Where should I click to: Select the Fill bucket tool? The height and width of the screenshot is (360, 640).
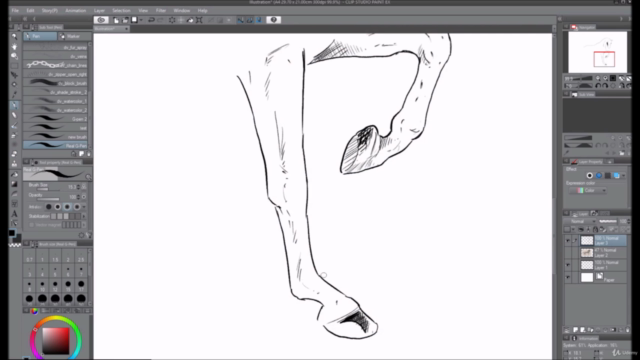14,174
